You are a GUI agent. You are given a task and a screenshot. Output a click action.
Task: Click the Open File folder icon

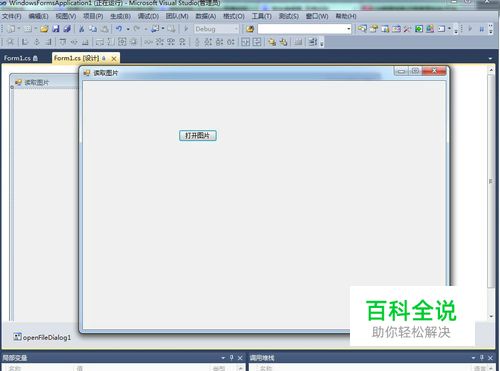44,29
